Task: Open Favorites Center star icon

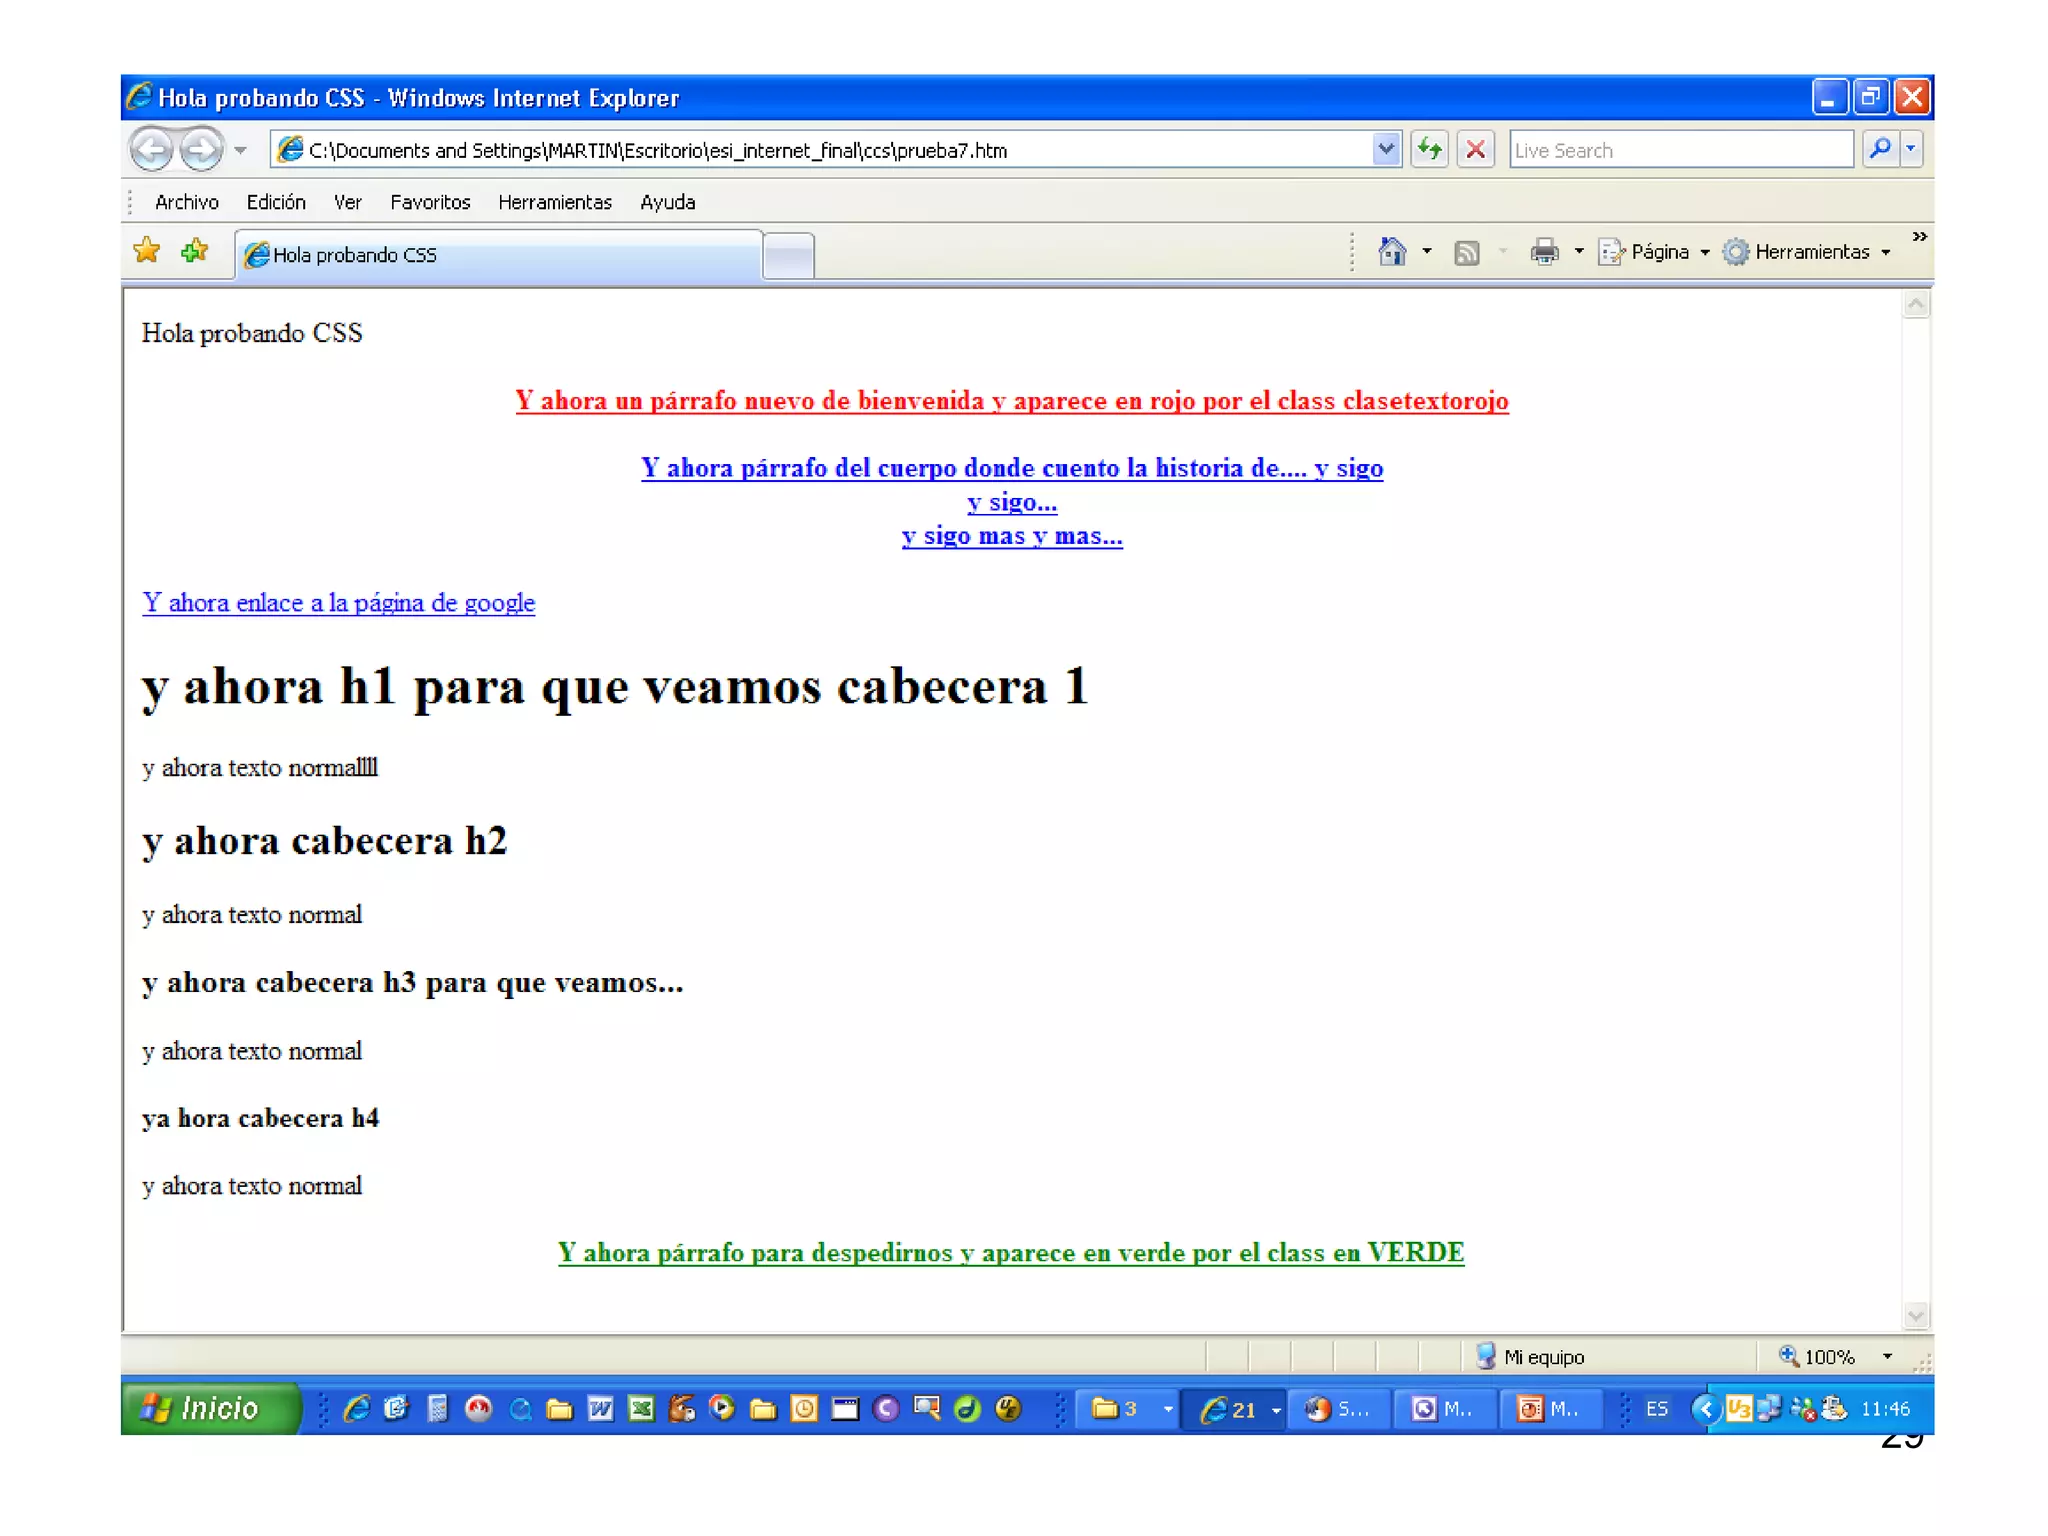Action: pyautogui.click(x=147, y=250)
